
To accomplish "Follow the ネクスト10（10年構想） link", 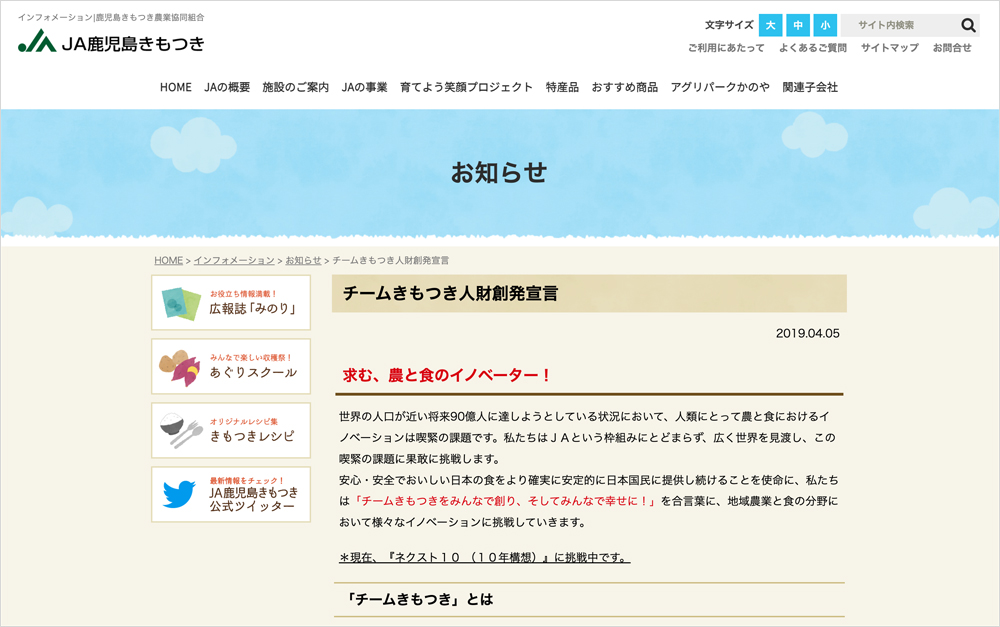I will pyautogui.click(x=485, y=557).
